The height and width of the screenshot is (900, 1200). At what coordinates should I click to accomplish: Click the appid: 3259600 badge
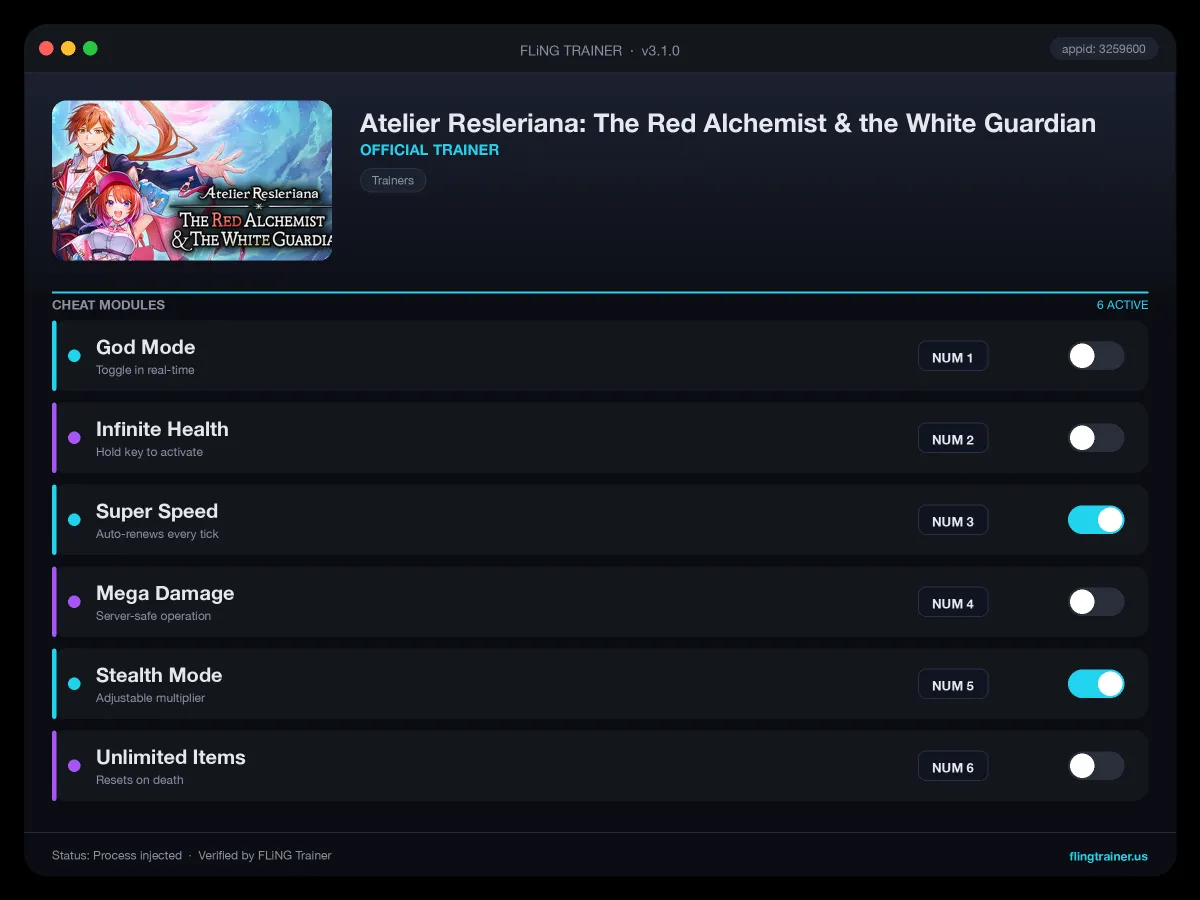point(1104,48)
